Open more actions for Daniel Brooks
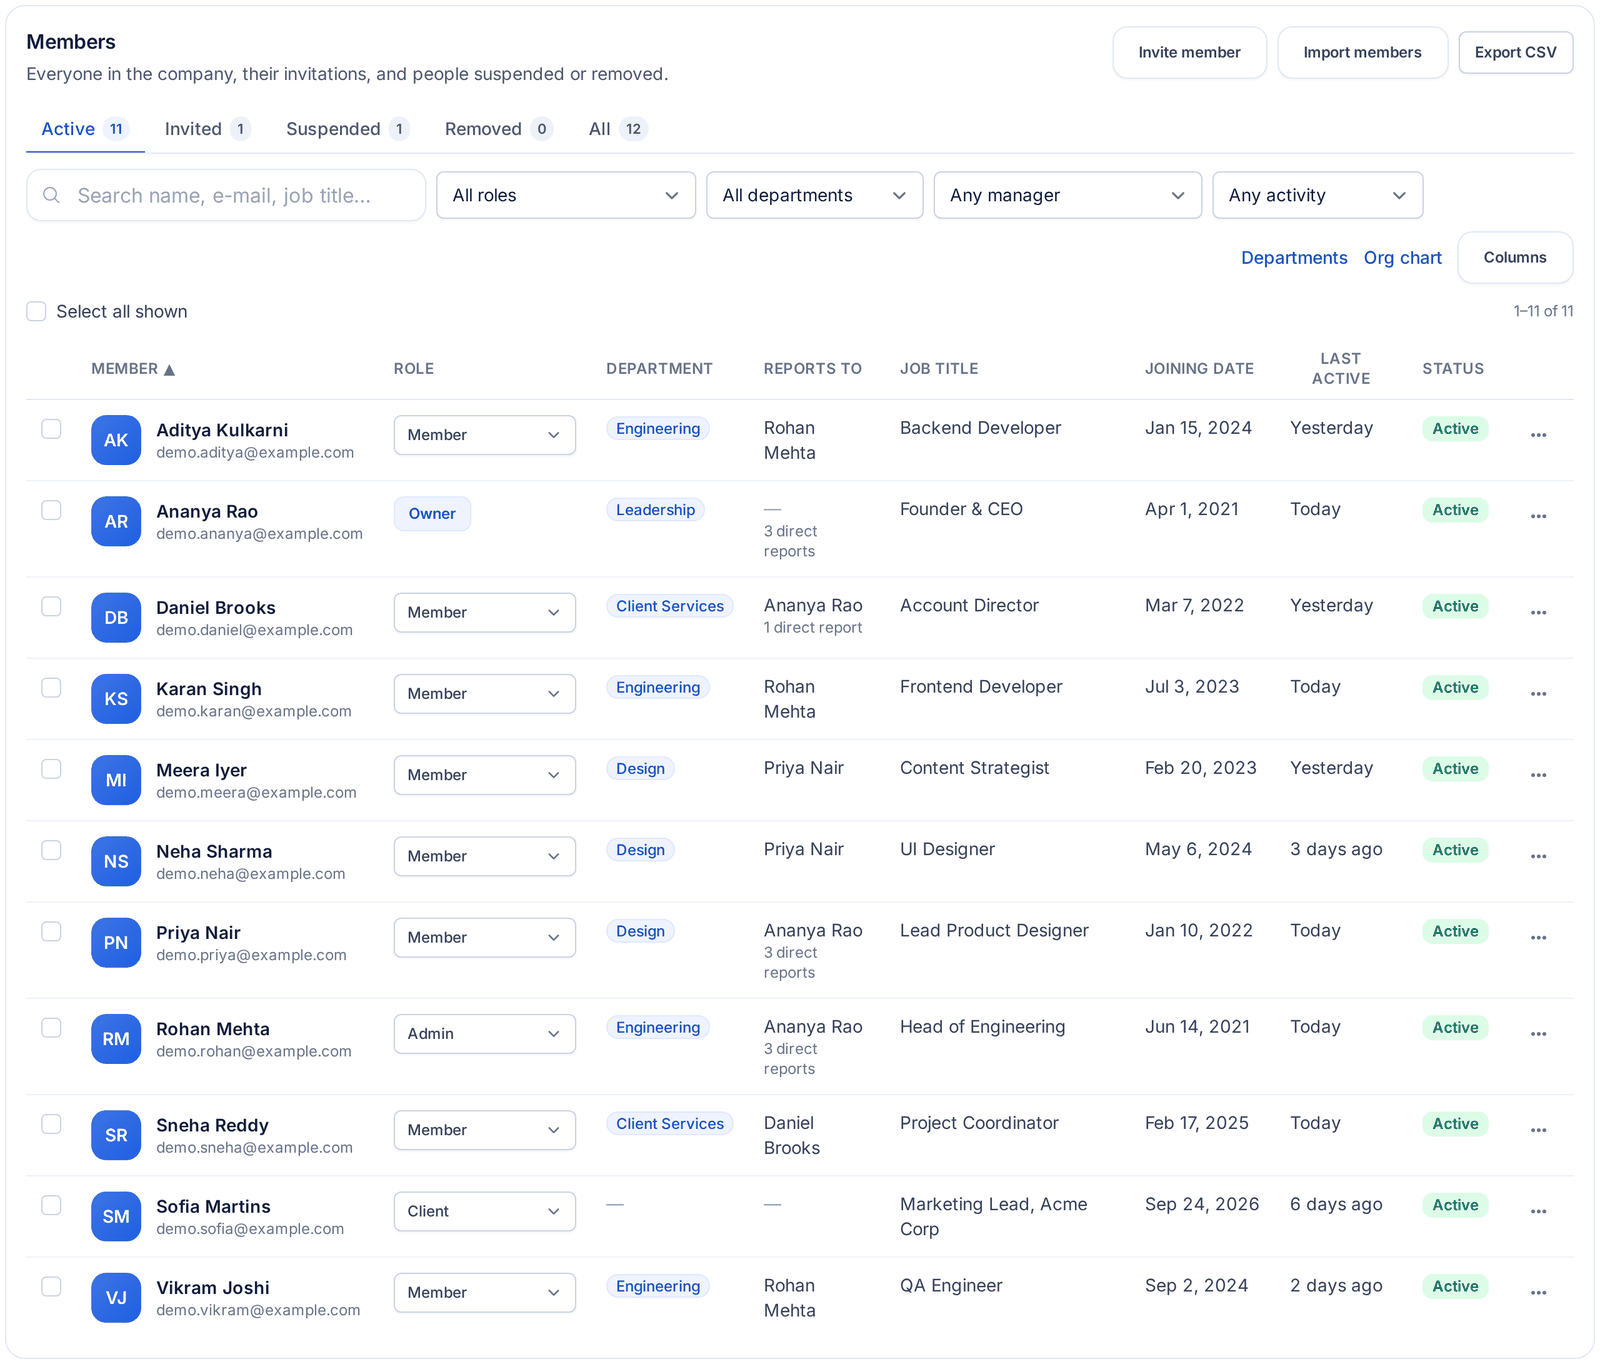Viewport: 1600px width, 1364px height. (1538, 613)
